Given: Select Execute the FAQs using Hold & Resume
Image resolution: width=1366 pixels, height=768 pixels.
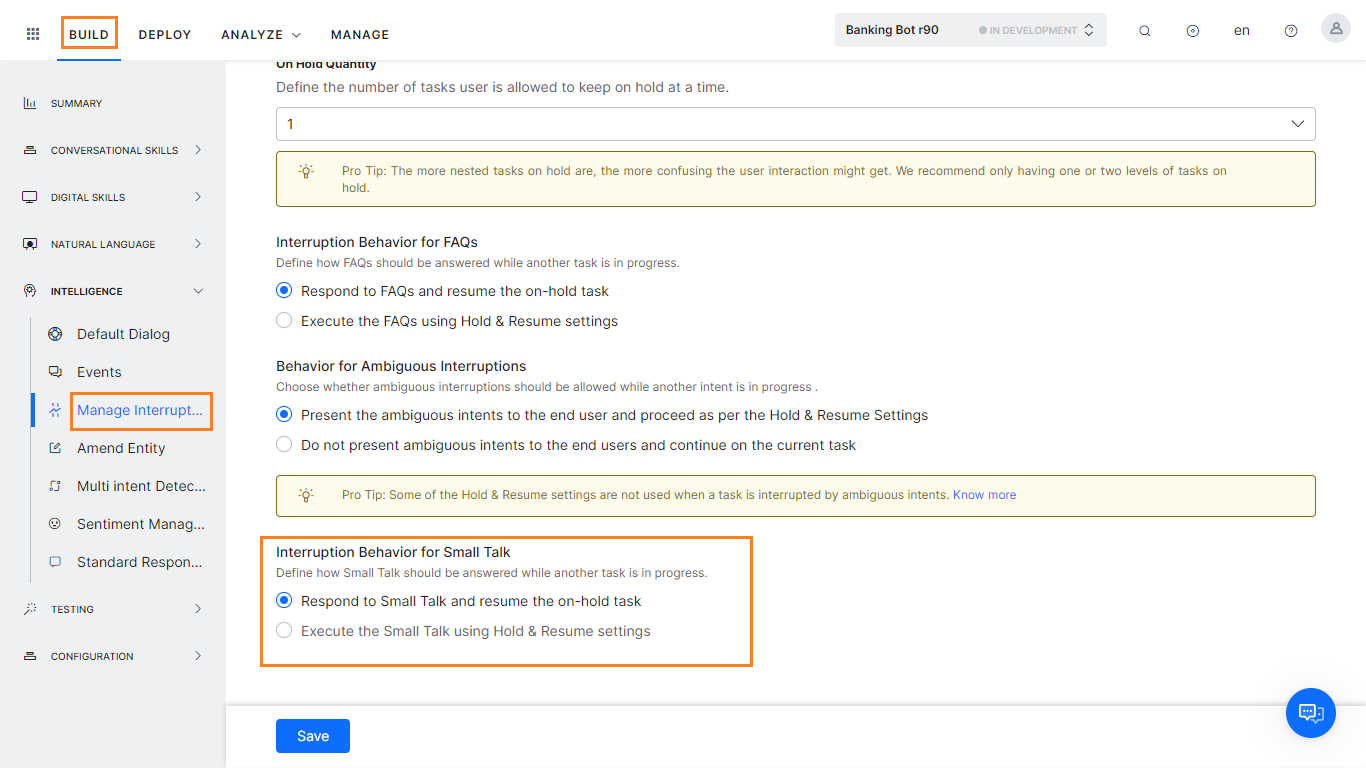Looking at the screenshot, I should point(284,321).
